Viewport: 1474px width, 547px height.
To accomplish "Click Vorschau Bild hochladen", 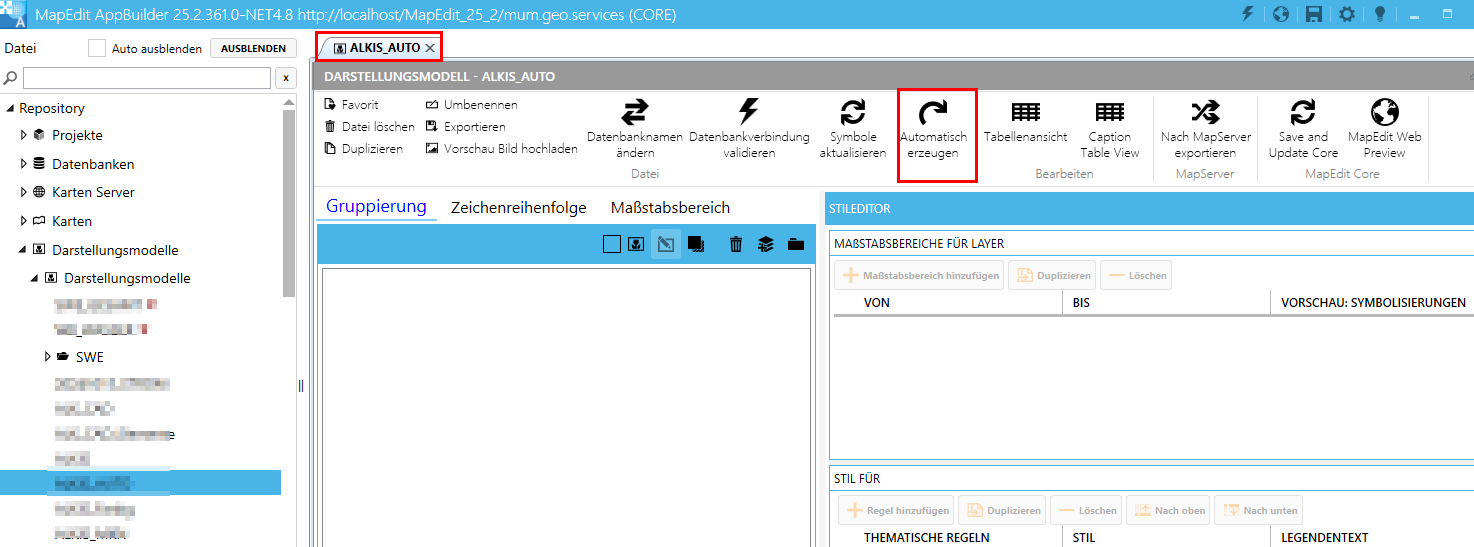I will tap(502, 148).
